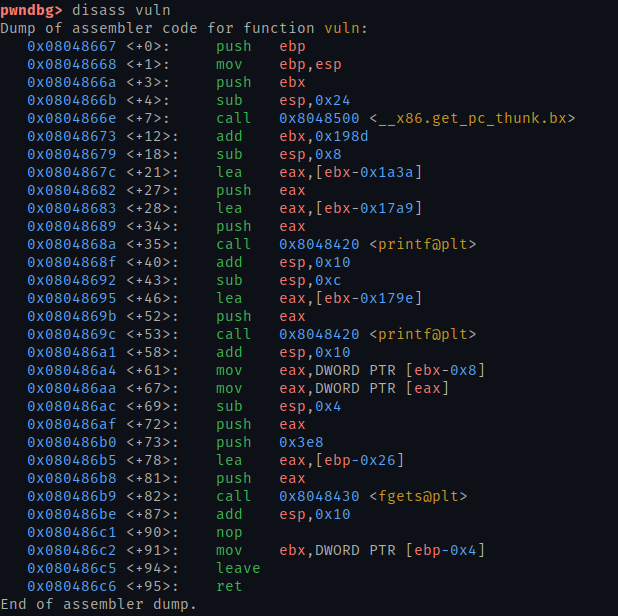Screen dimensions: 618x616
Task: Click address 0x08048667 at offset +0
Action: pos(72,47)
